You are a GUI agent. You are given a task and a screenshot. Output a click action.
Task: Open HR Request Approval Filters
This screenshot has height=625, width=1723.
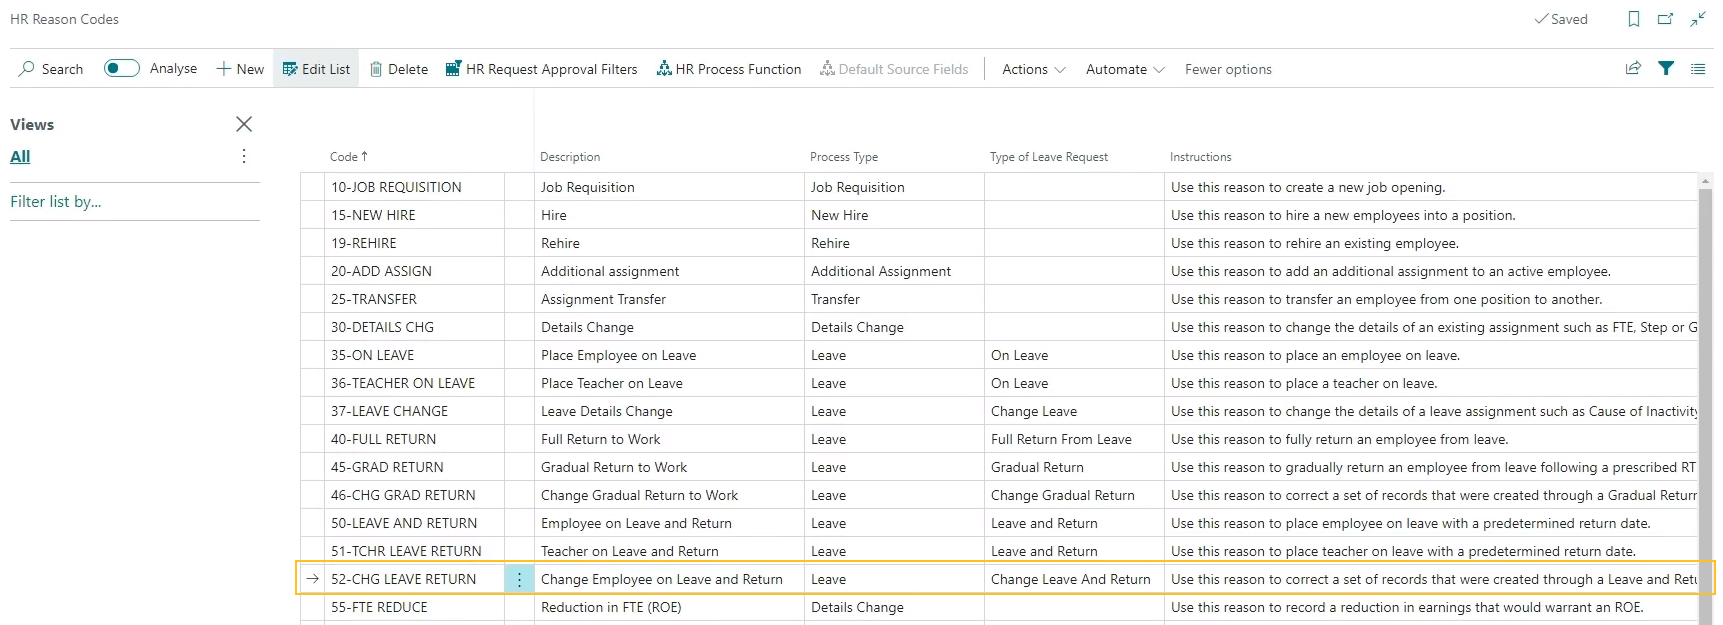point(541,69)
